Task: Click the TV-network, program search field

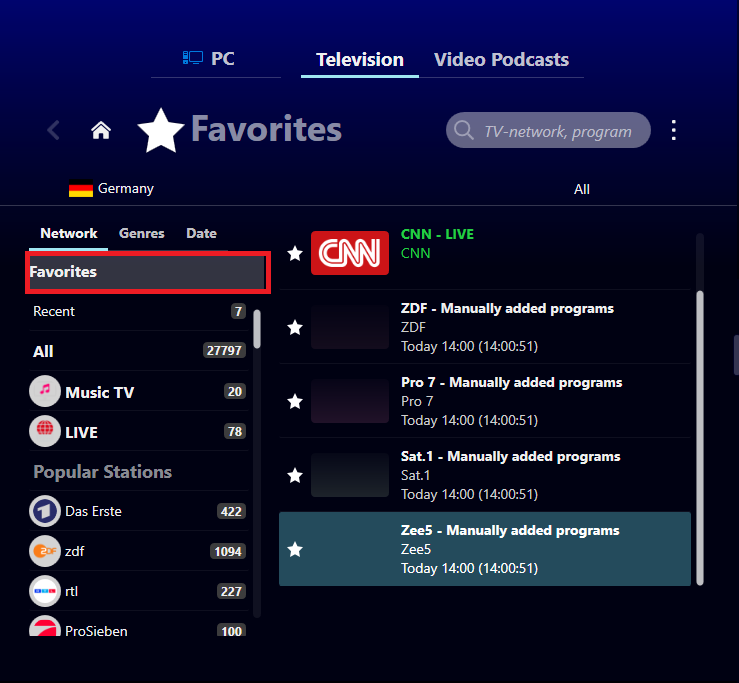Action: (548, 130)
